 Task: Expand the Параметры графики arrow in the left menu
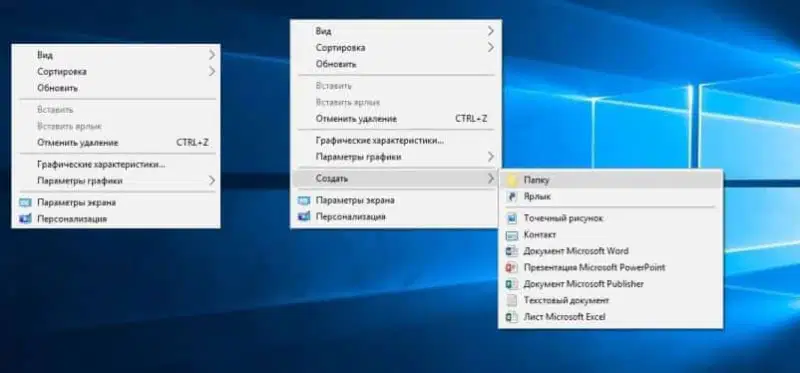212,180
